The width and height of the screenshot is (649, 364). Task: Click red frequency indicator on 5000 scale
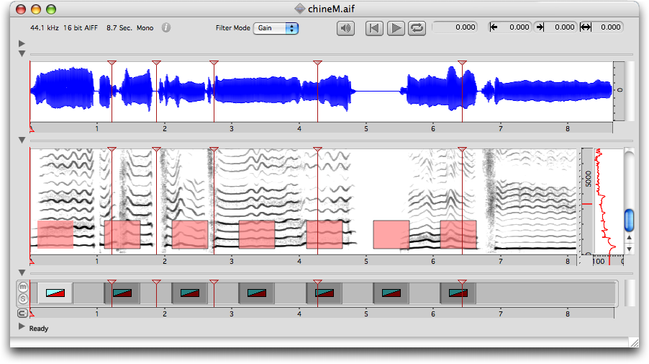(x=587, y=204)
